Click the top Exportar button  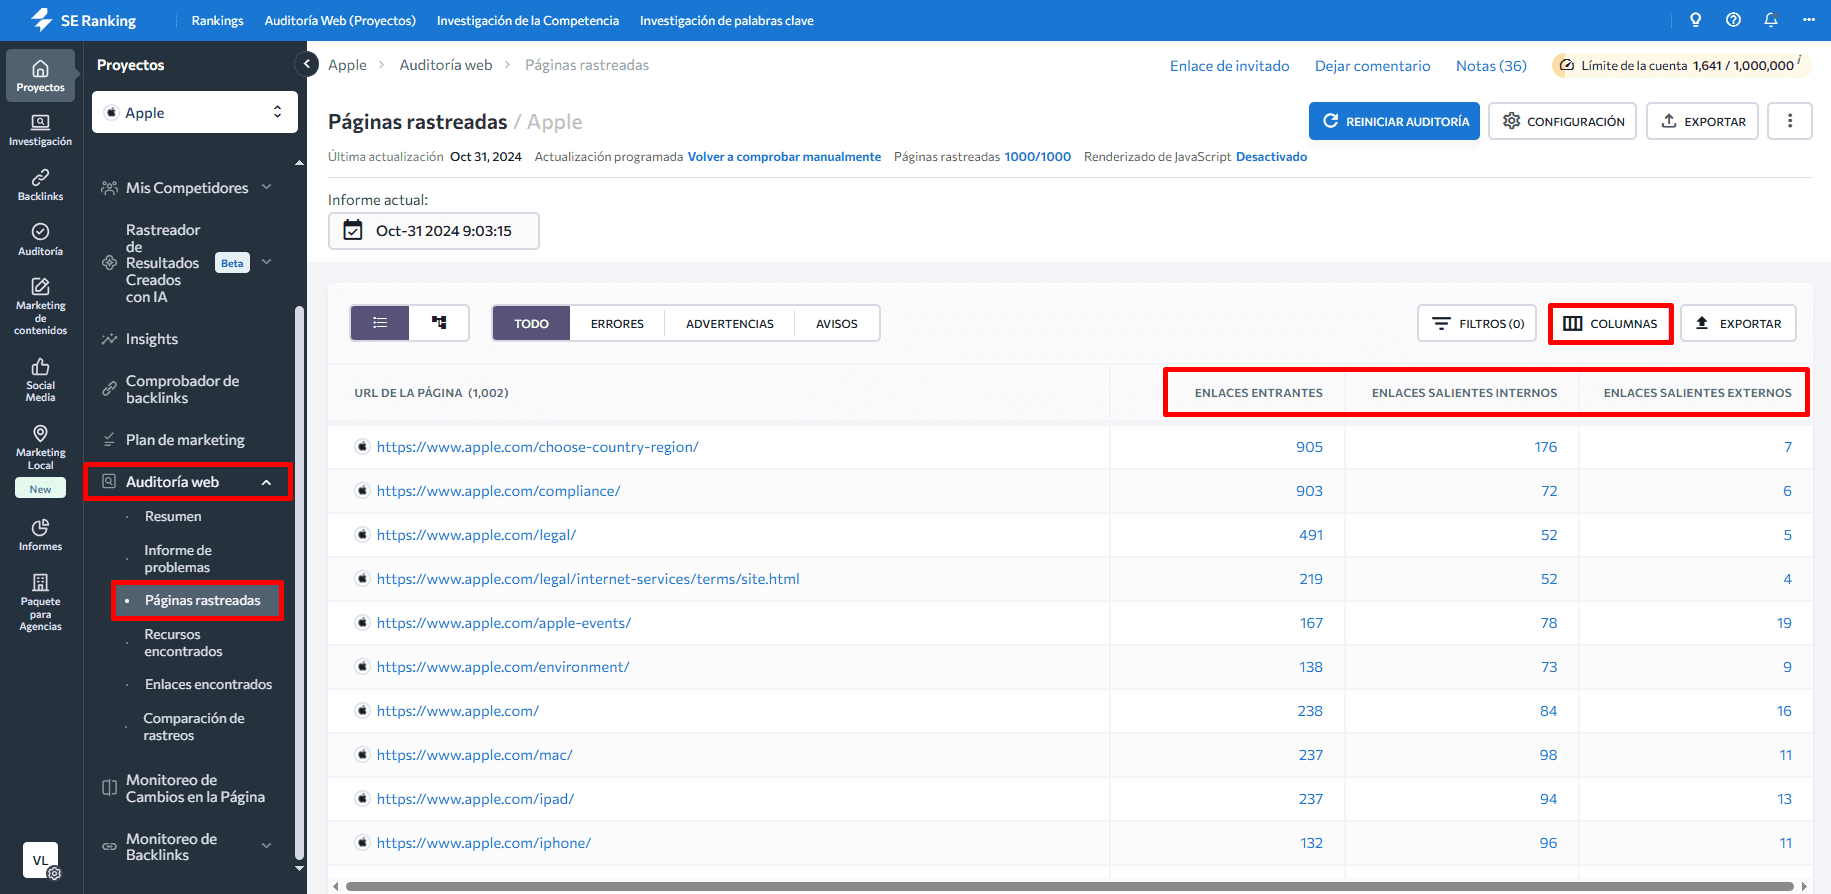(1702, 121)
